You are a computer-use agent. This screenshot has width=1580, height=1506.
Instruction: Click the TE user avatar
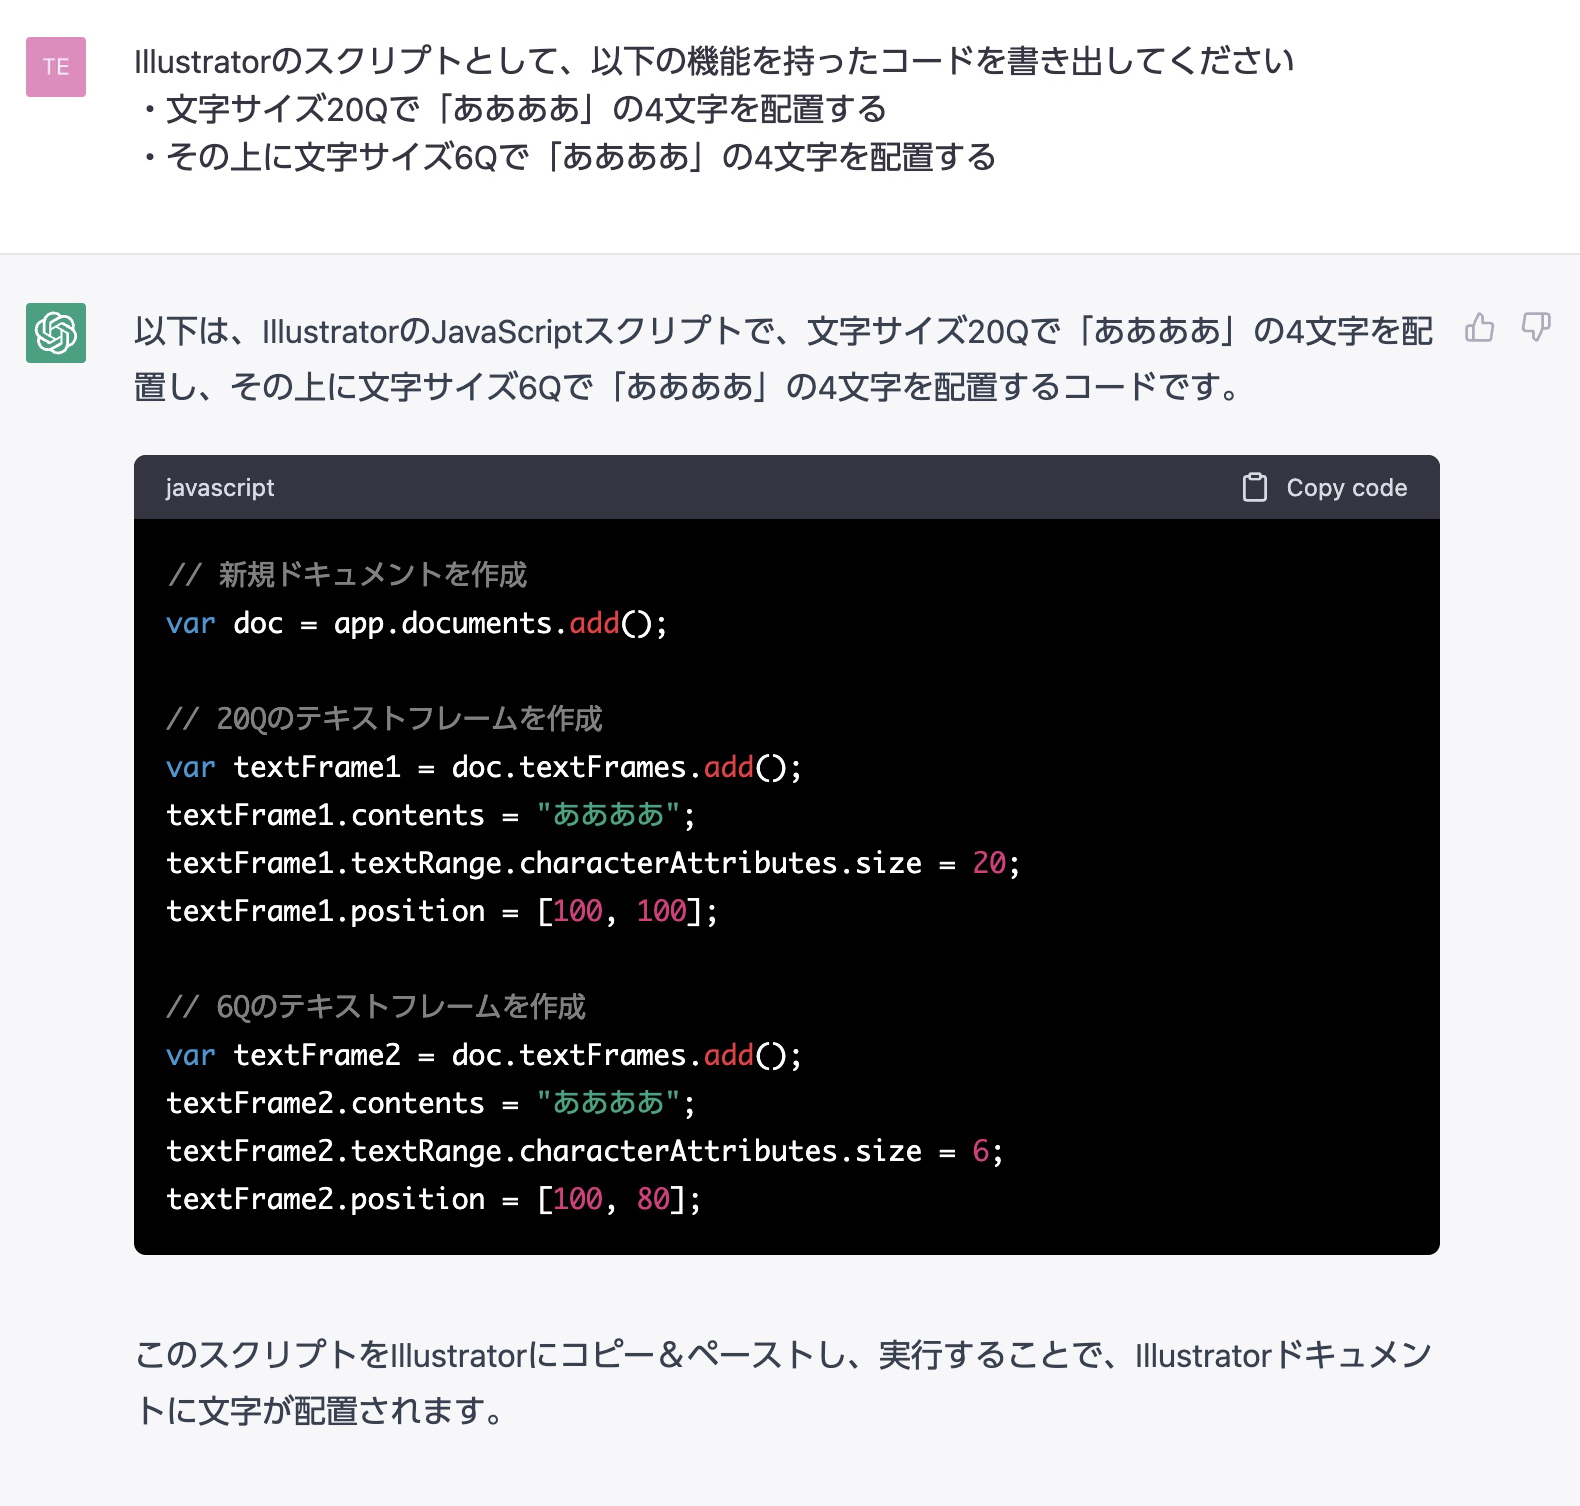56,67
